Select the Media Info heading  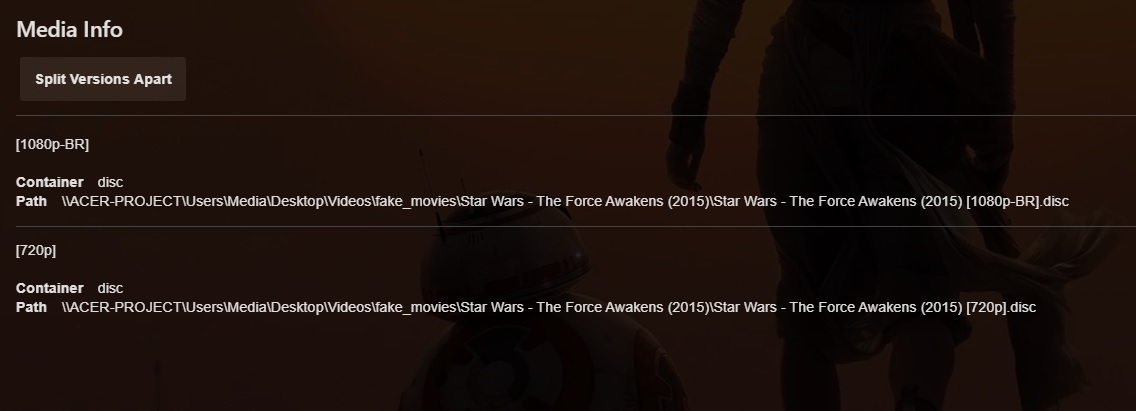70,30
